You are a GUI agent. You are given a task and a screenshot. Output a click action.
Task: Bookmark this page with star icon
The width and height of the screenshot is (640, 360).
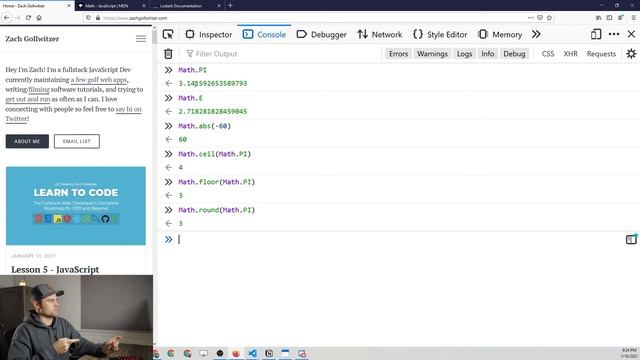click(x=549, y=18)
